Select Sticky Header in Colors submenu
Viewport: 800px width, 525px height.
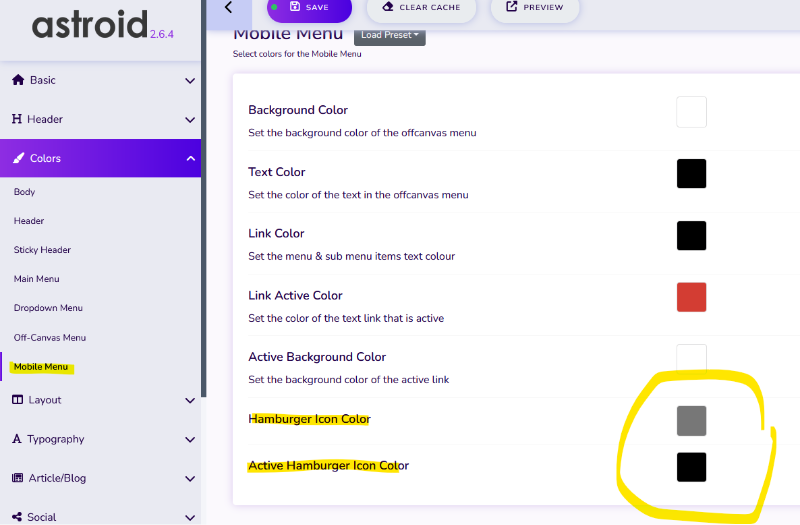(42, 250)
